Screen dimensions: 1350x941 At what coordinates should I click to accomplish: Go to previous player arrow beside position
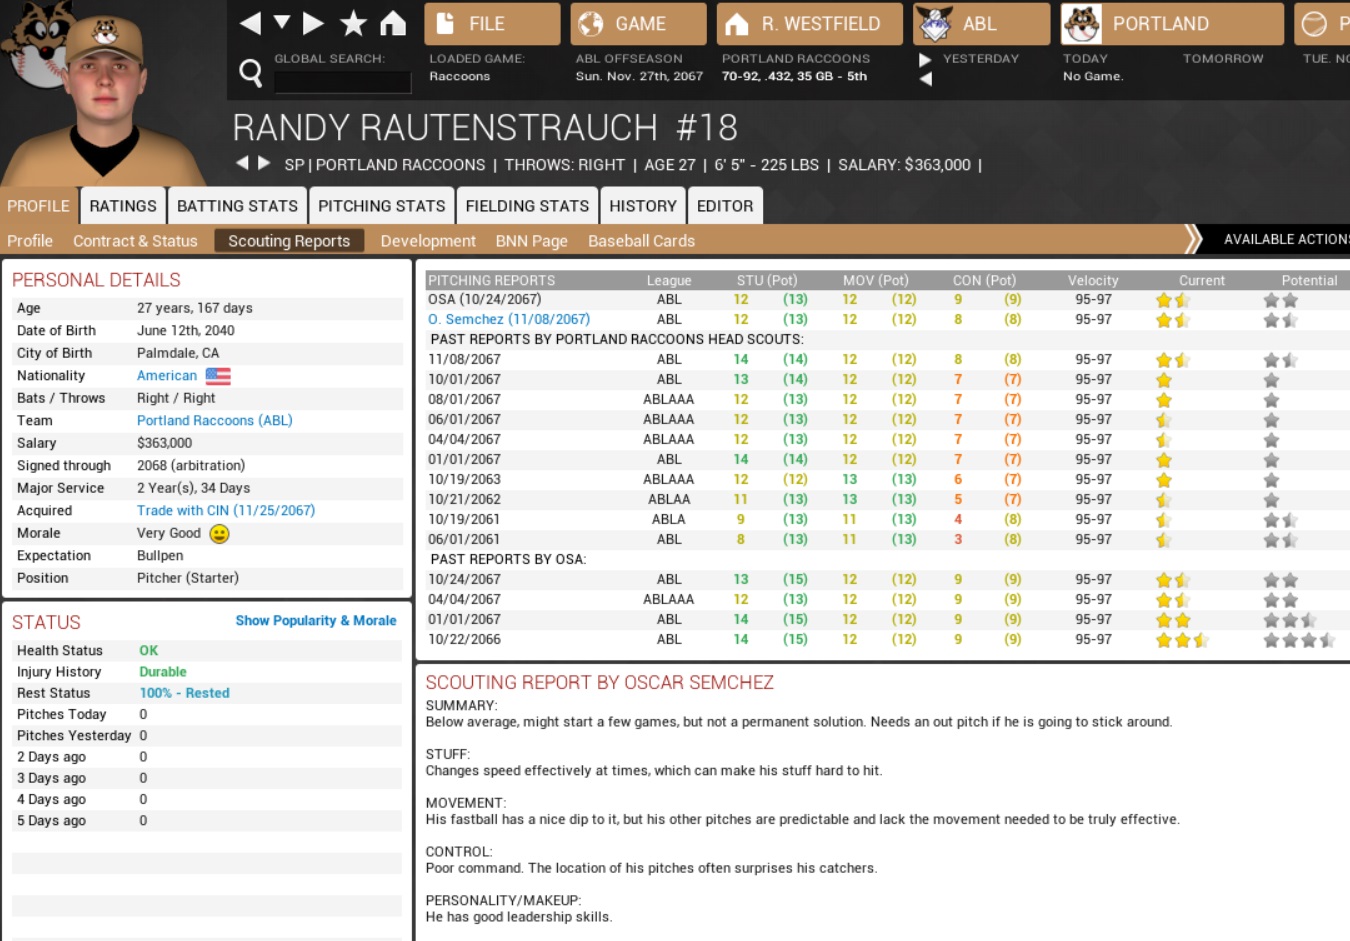pos(241,163)
